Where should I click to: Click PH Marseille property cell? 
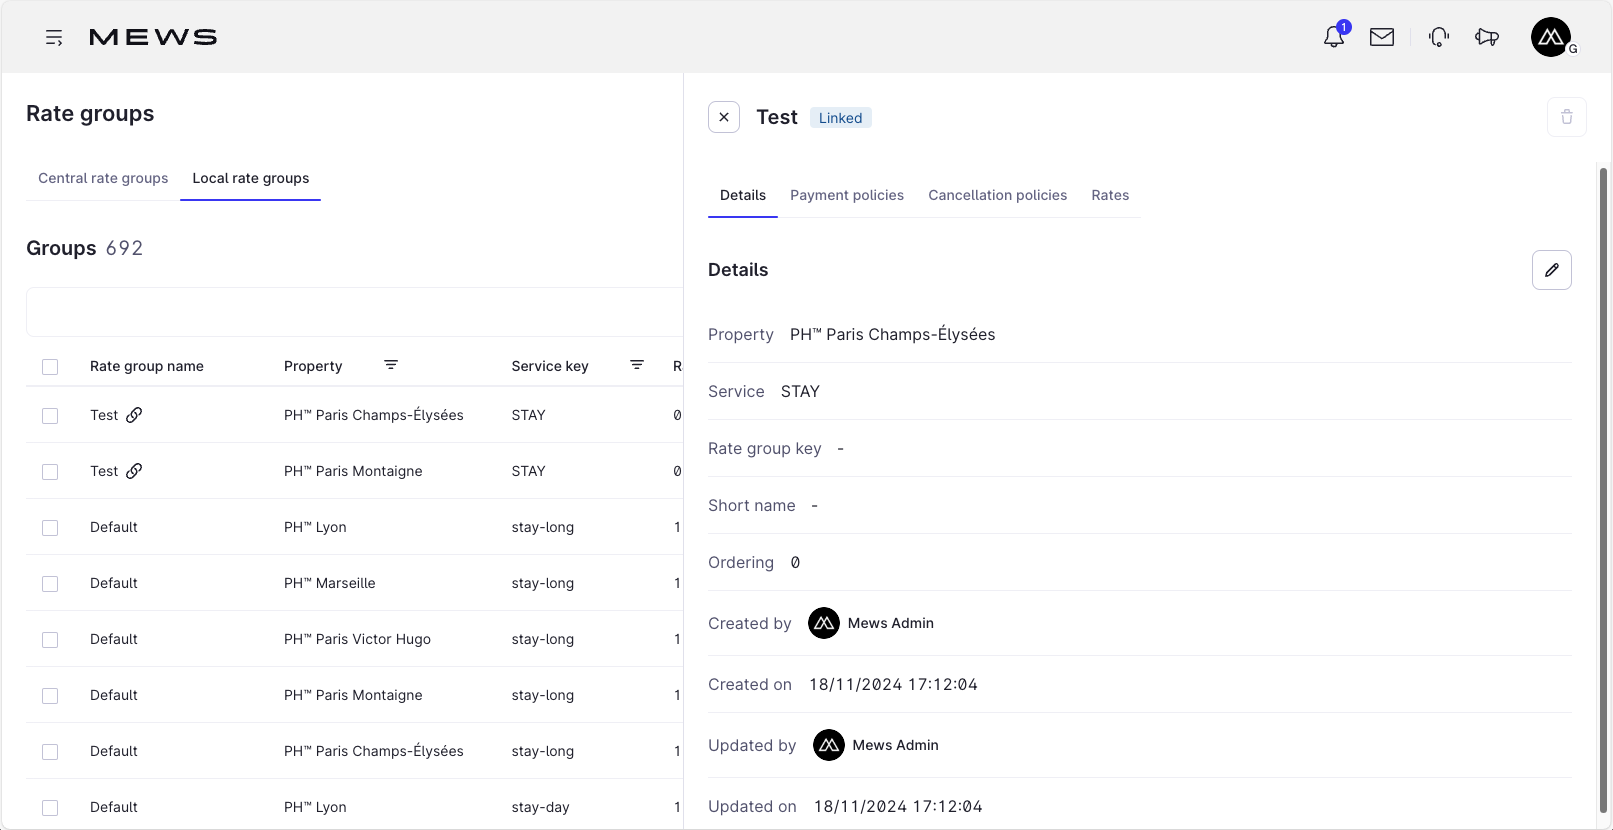tap(330, 583)
